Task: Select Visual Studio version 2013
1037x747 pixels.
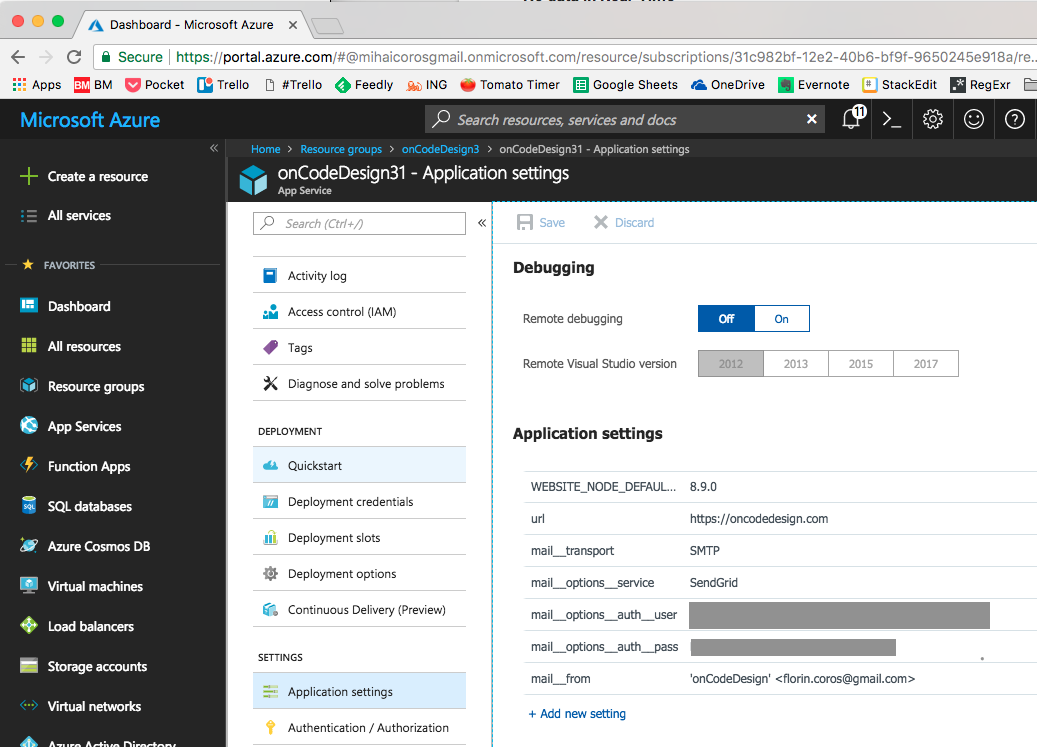Action: point(796,364)
